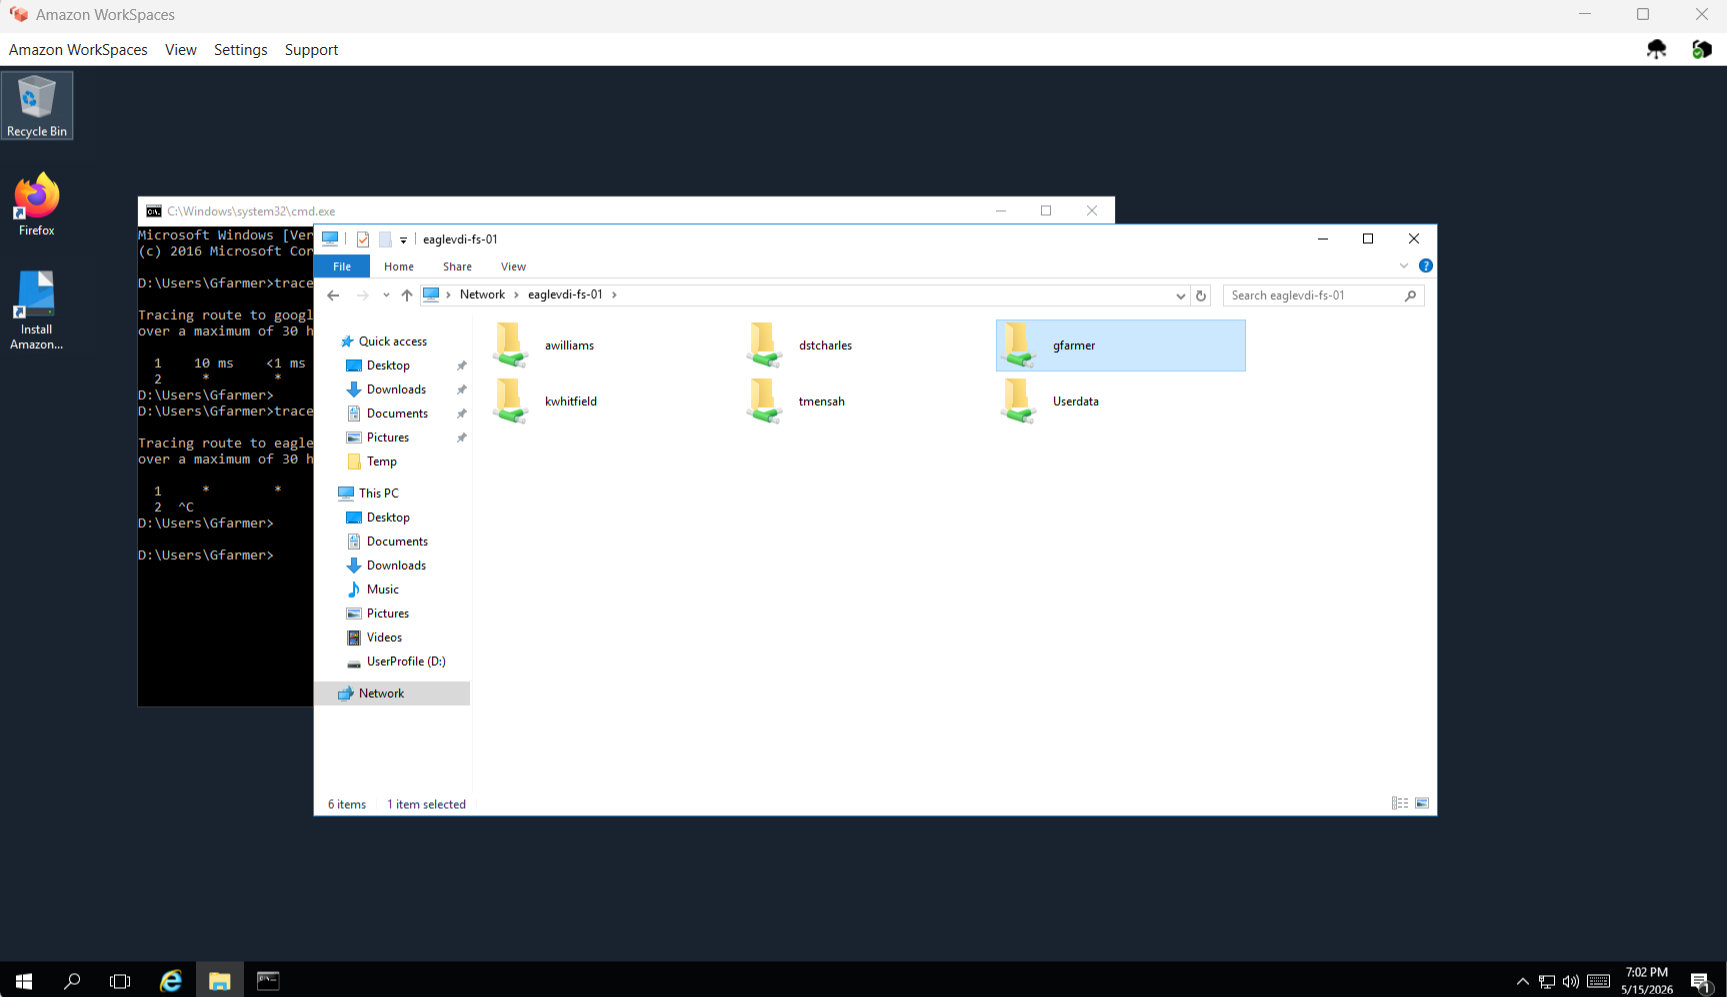Viewport: 1727px width, 997px height.
Task: Unpin Pictures using its pin icon
Action: [x=461, y=438]
